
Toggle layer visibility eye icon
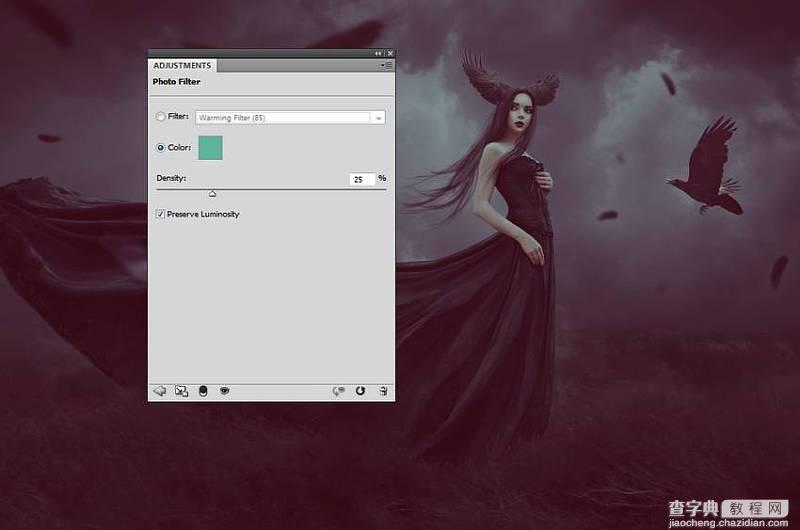(224, 391)
